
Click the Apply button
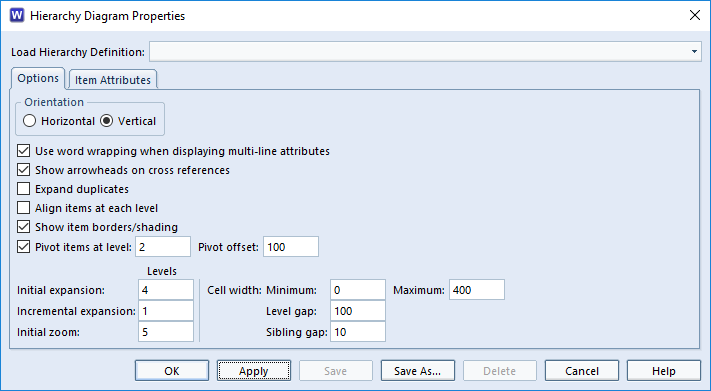point(254,371)
